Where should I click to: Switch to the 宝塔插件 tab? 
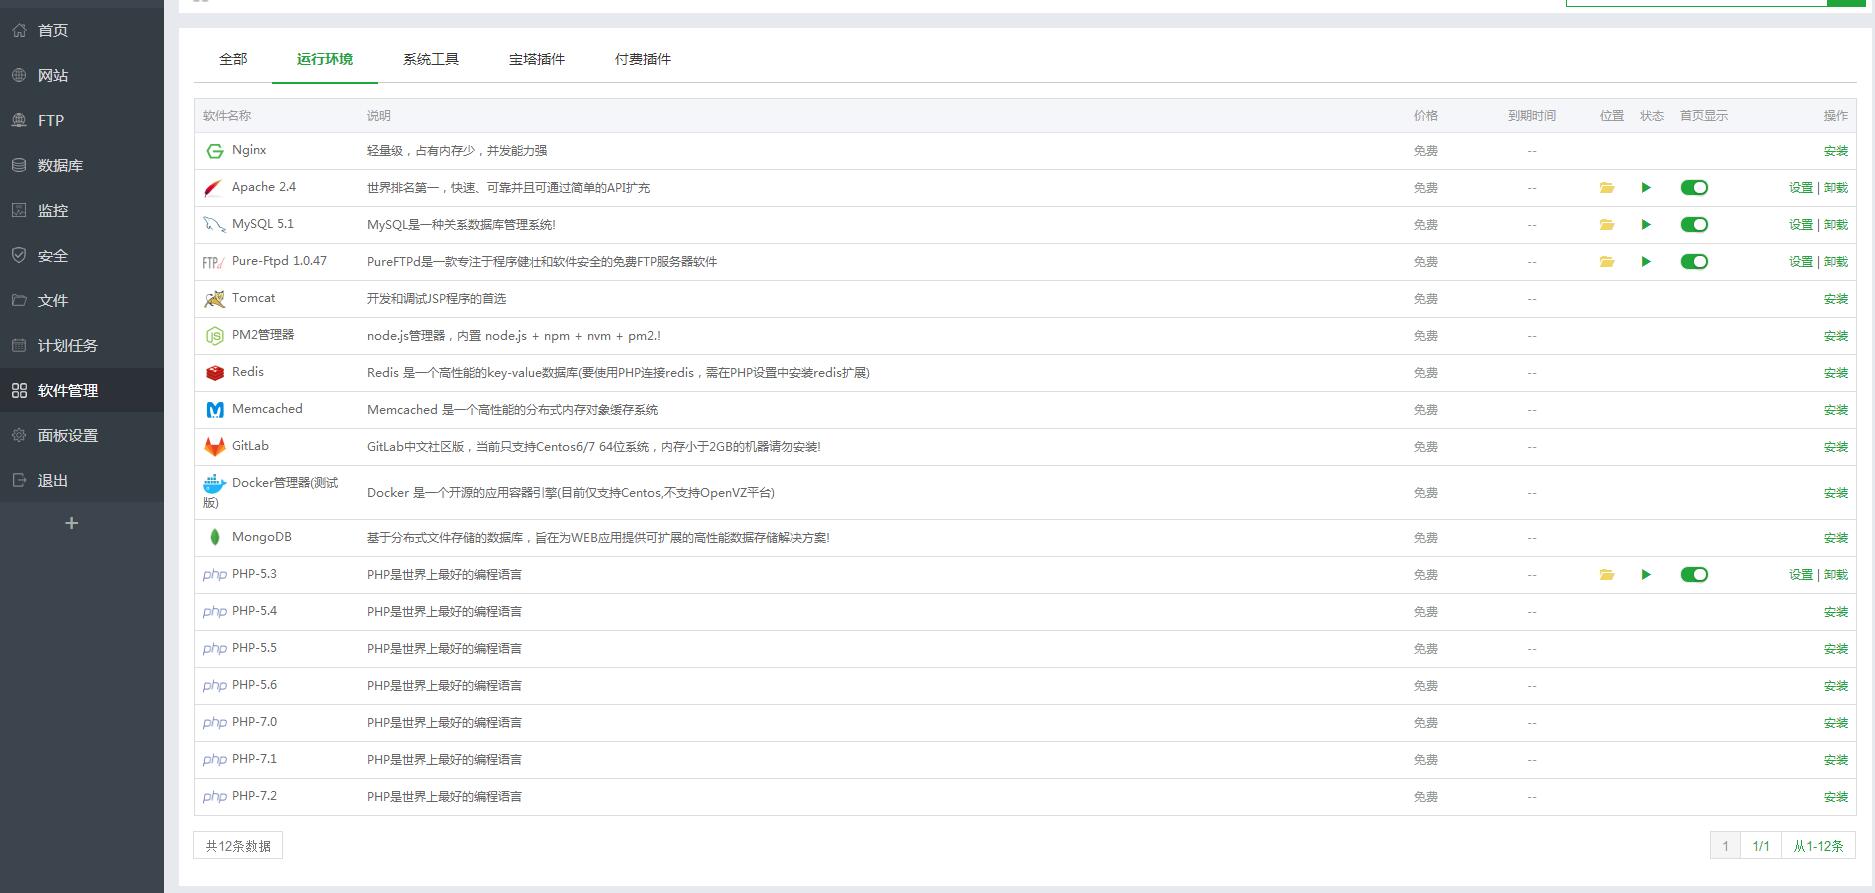537,59
